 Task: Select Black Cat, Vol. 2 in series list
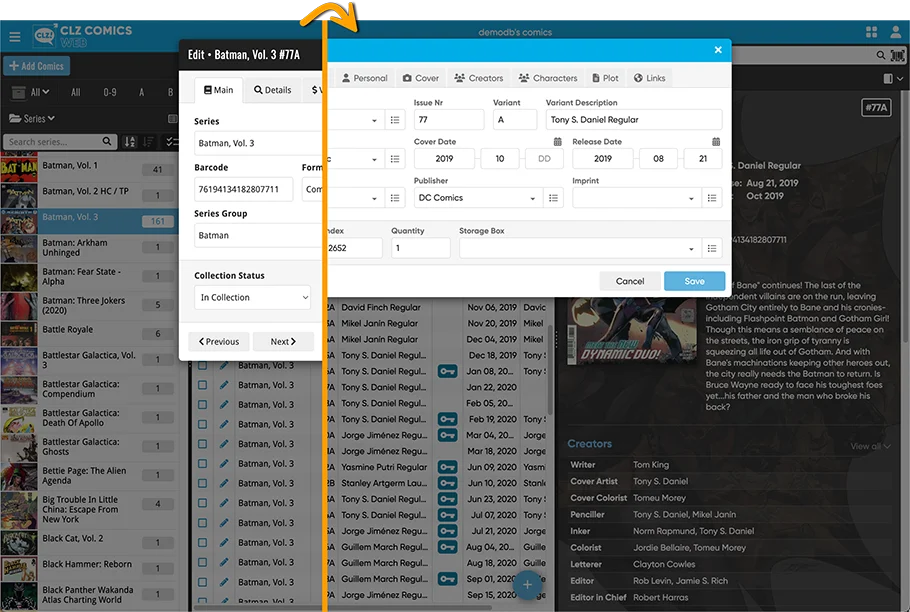click(89, 543)
